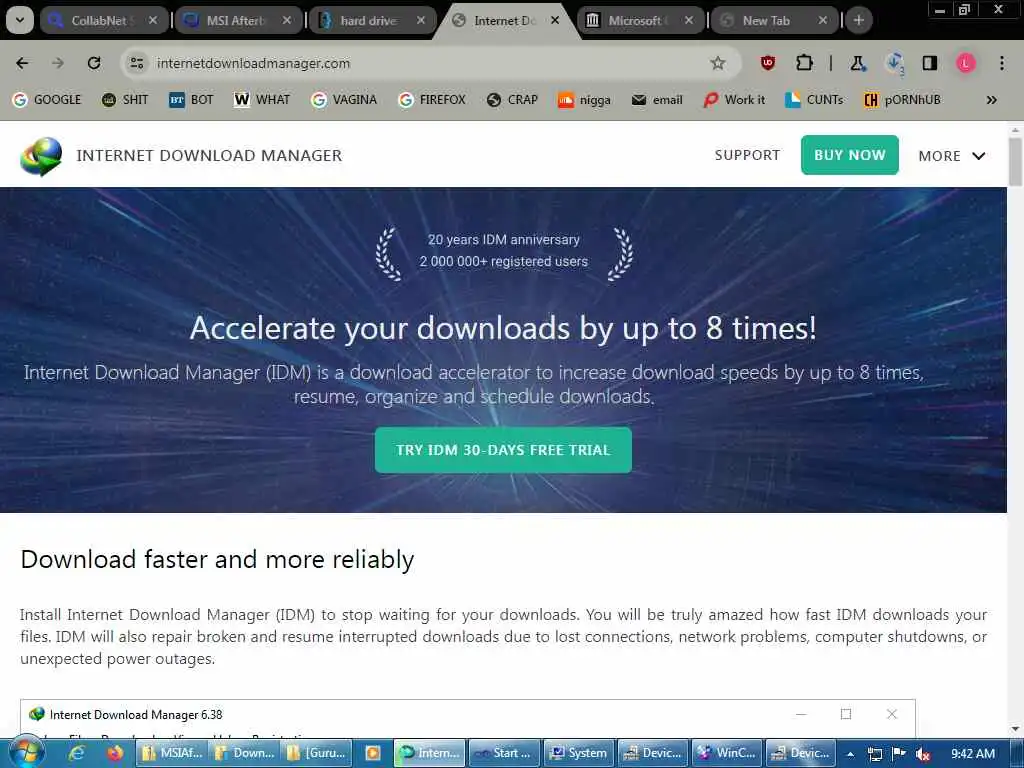Open the MSIAf... folder taskbar button

tap(173, 753)
